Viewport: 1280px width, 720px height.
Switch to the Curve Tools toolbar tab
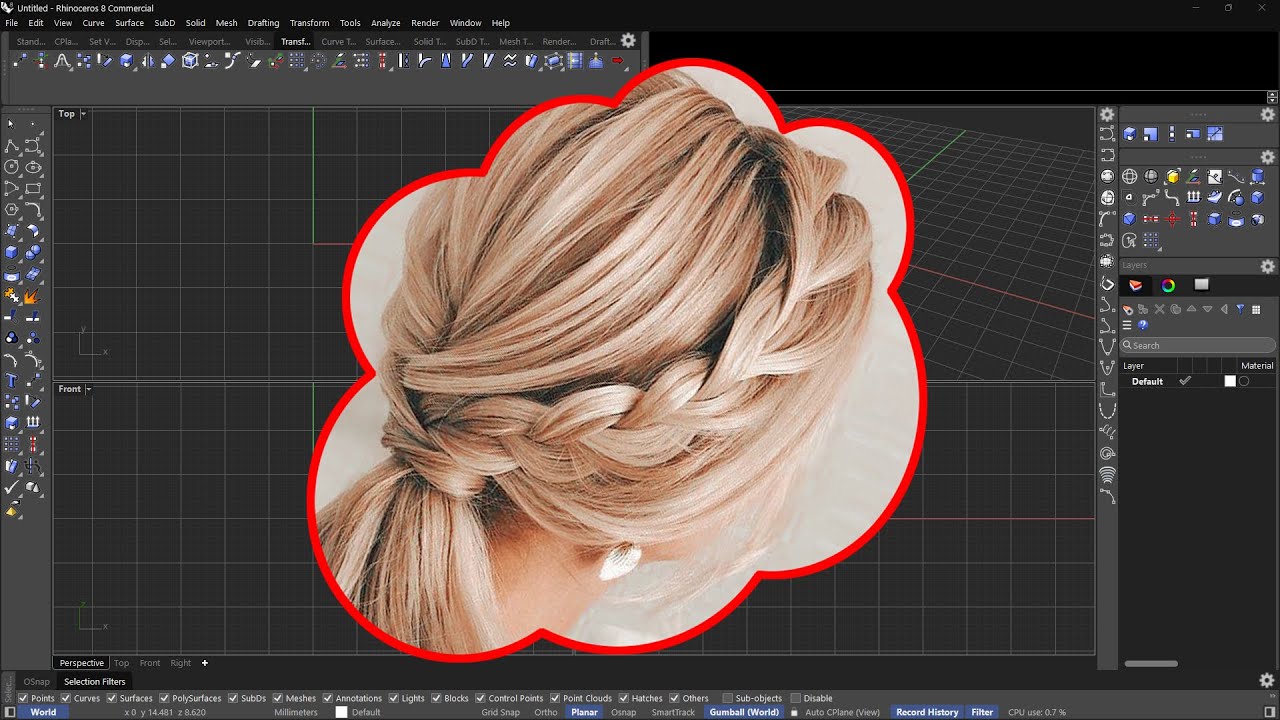(337, 41)
